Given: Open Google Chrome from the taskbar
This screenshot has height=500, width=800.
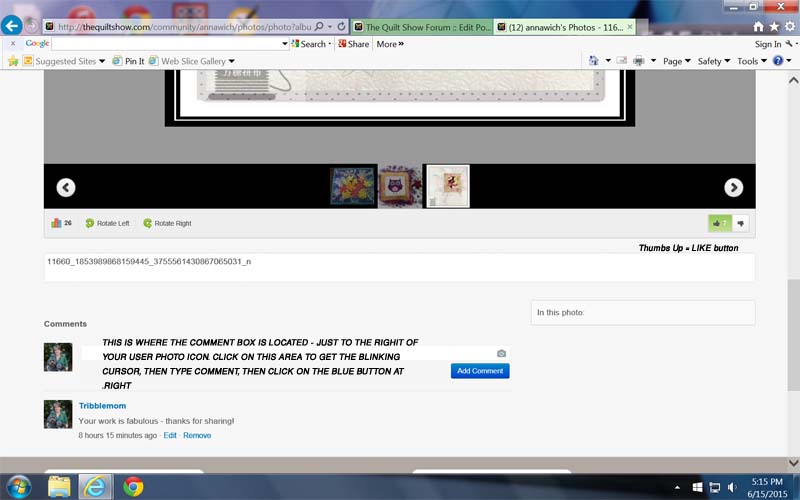Looking at the screenshot, I should click(x=133, y=487).
